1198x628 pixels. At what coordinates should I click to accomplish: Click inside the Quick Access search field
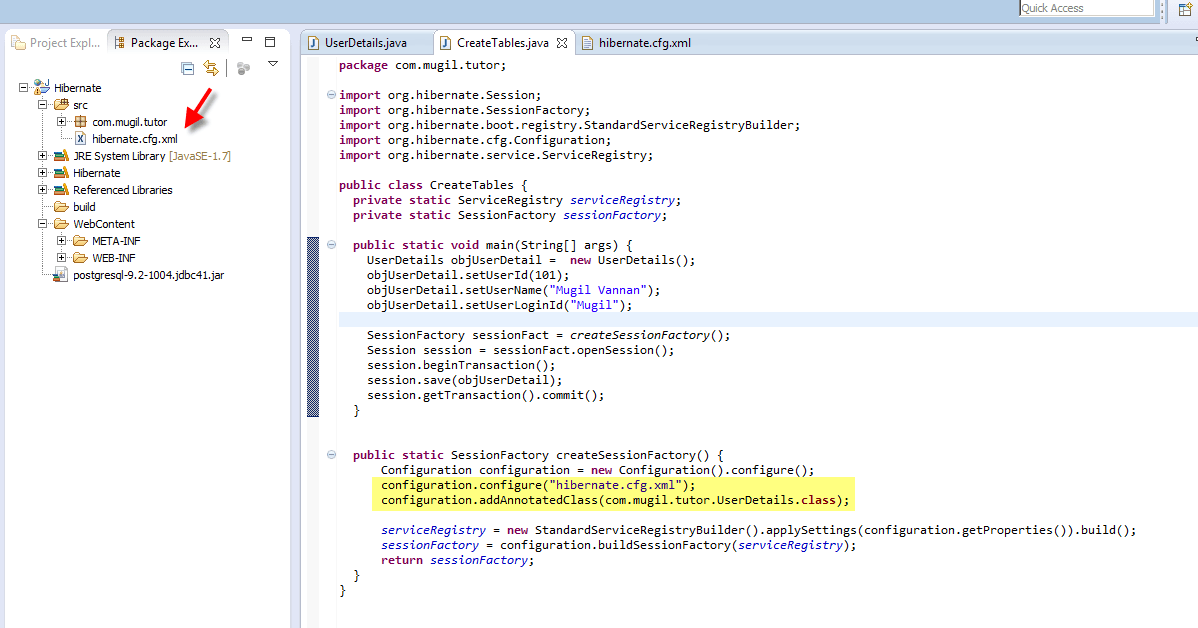pos(1083,8)
